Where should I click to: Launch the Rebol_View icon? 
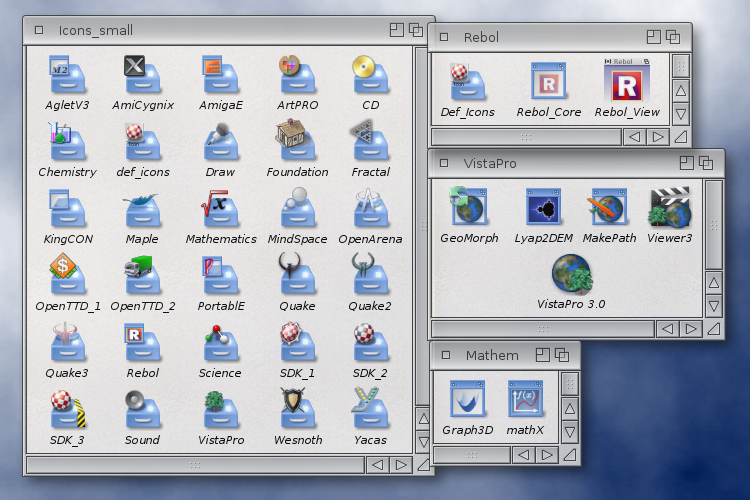[x=627, y=80]
